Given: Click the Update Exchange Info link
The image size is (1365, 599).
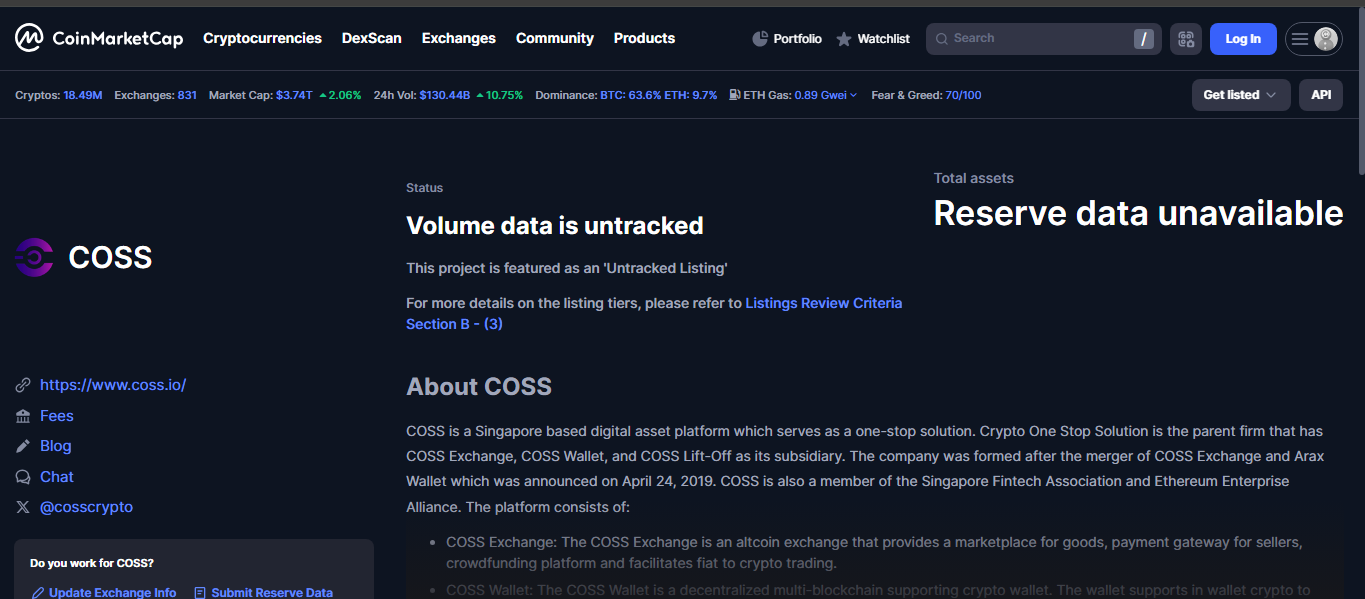Looking at the screenshot, I should tap(112, 592).
